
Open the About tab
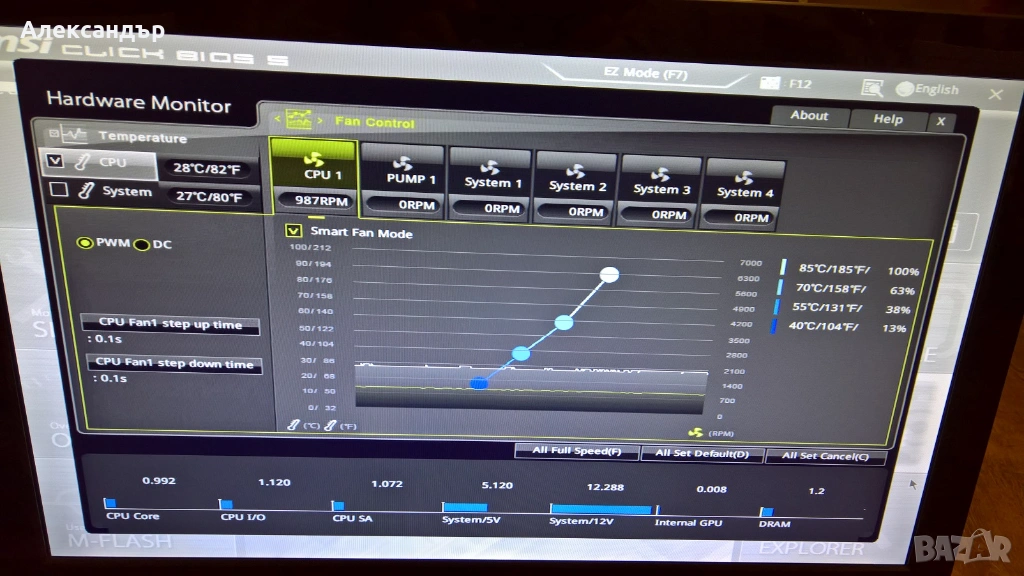809,116
